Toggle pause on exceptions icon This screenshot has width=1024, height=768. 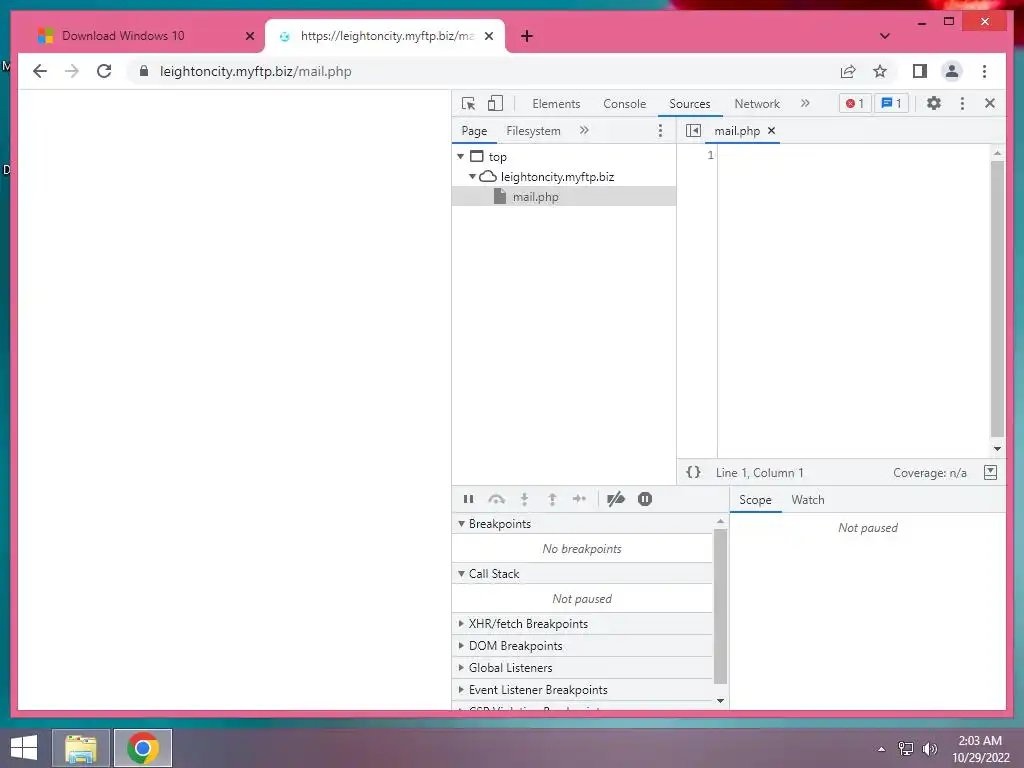pyautogui.click(x=645, y=499)
